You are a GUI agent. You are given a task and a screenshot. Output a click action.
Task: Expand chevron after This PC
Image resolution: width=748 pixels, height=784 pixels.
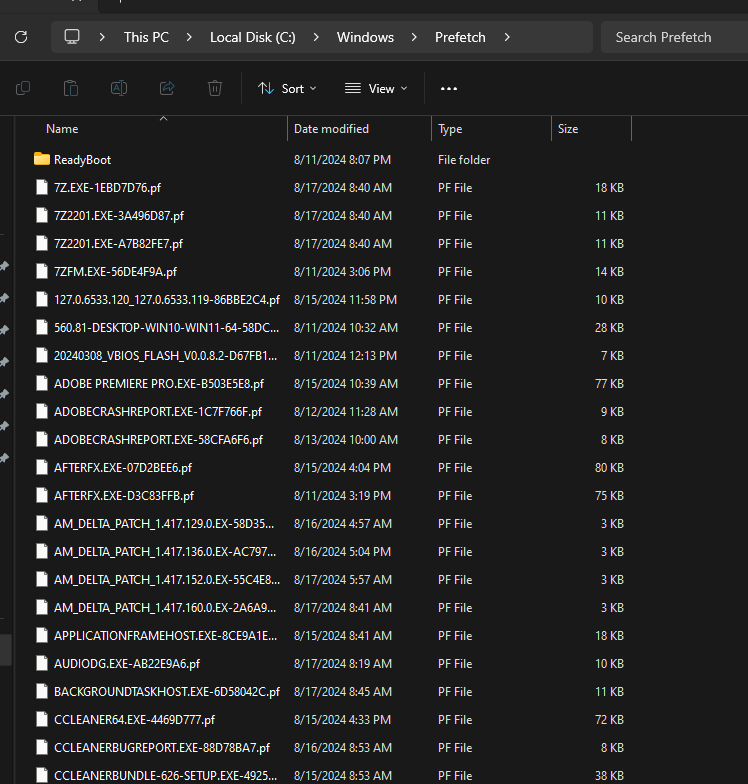(189, 37)
